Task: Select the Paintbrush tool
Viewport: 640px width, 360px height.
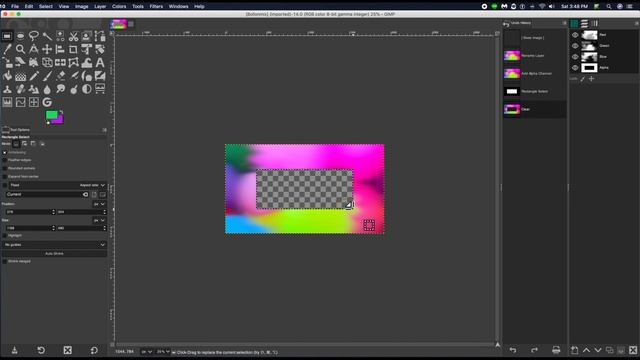Action: 47,76
